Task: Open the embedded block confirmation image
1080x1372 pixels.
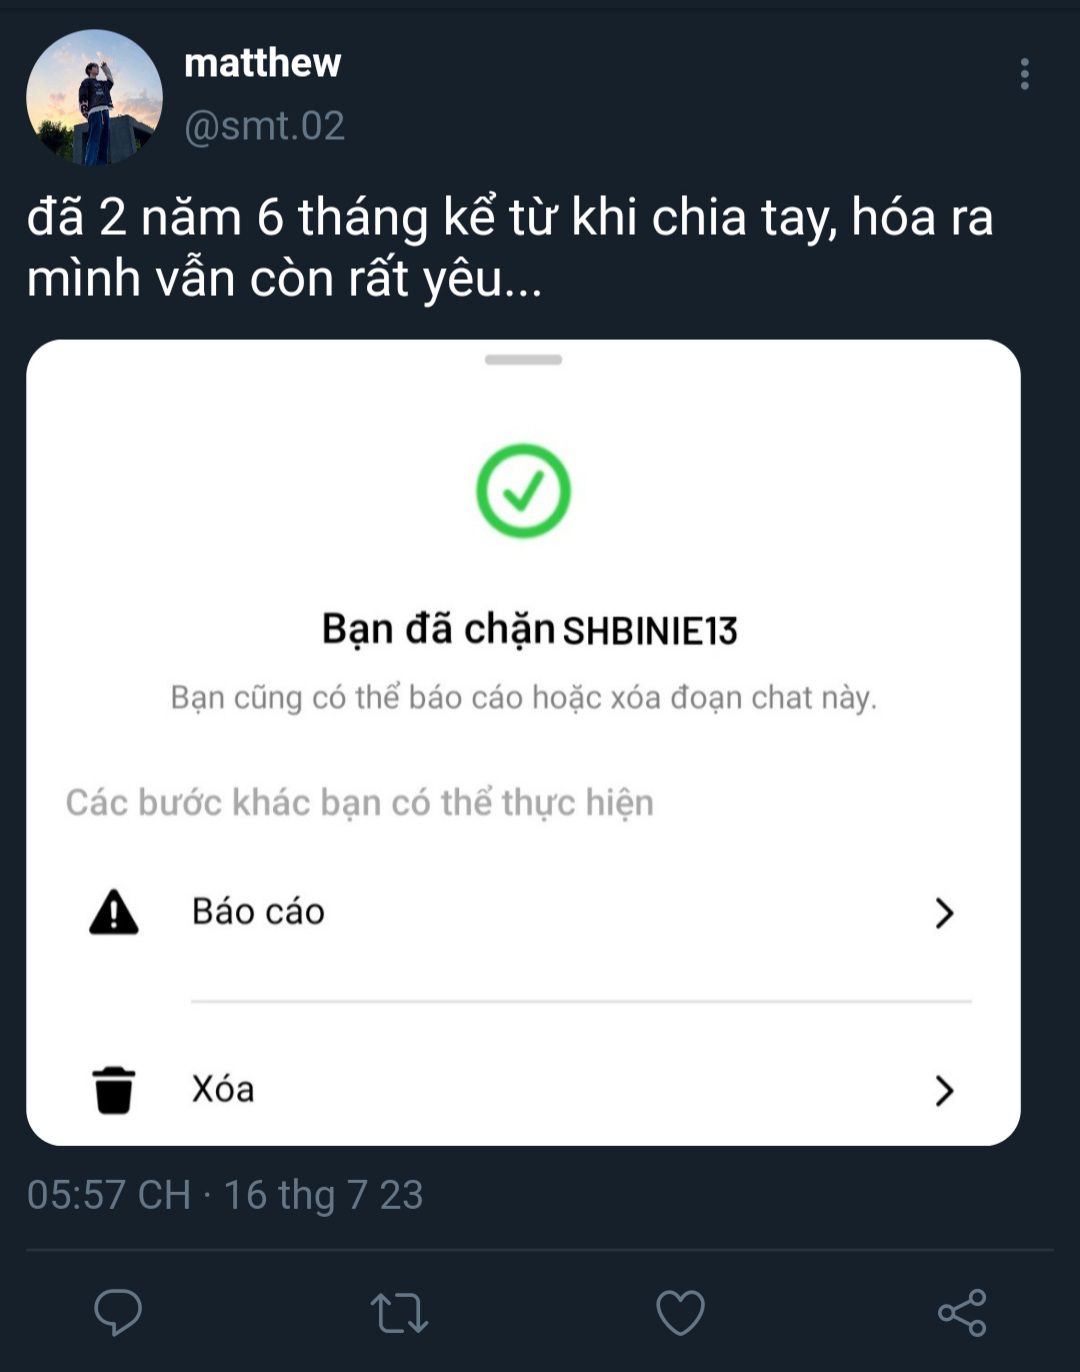Action: click(523, 743)
